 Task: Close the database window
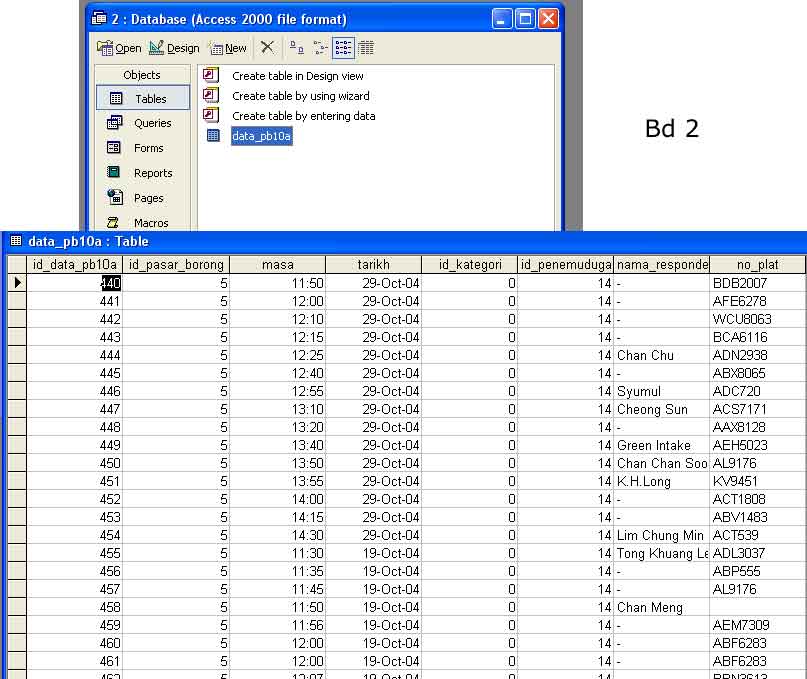click(x=548, y=19)
